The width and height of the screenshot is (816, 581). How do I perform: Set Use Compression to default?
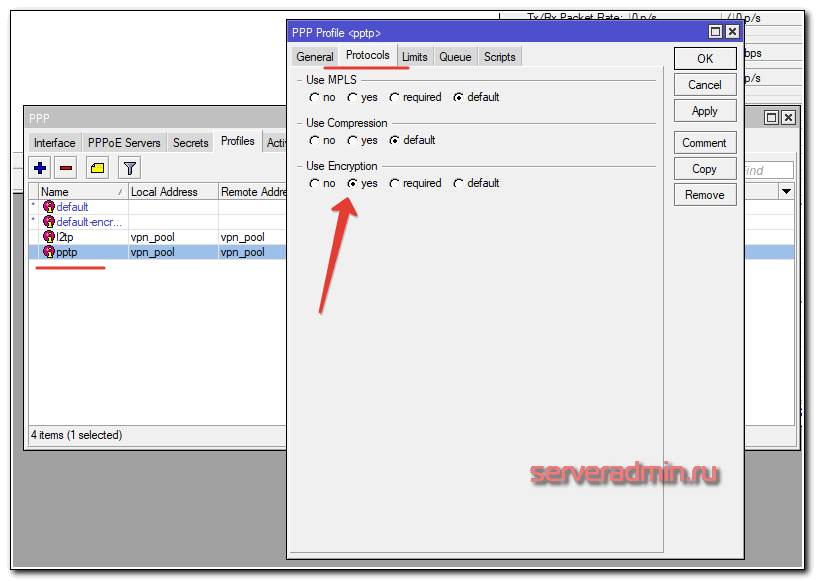pyautogui.click(x=394, y=141)
